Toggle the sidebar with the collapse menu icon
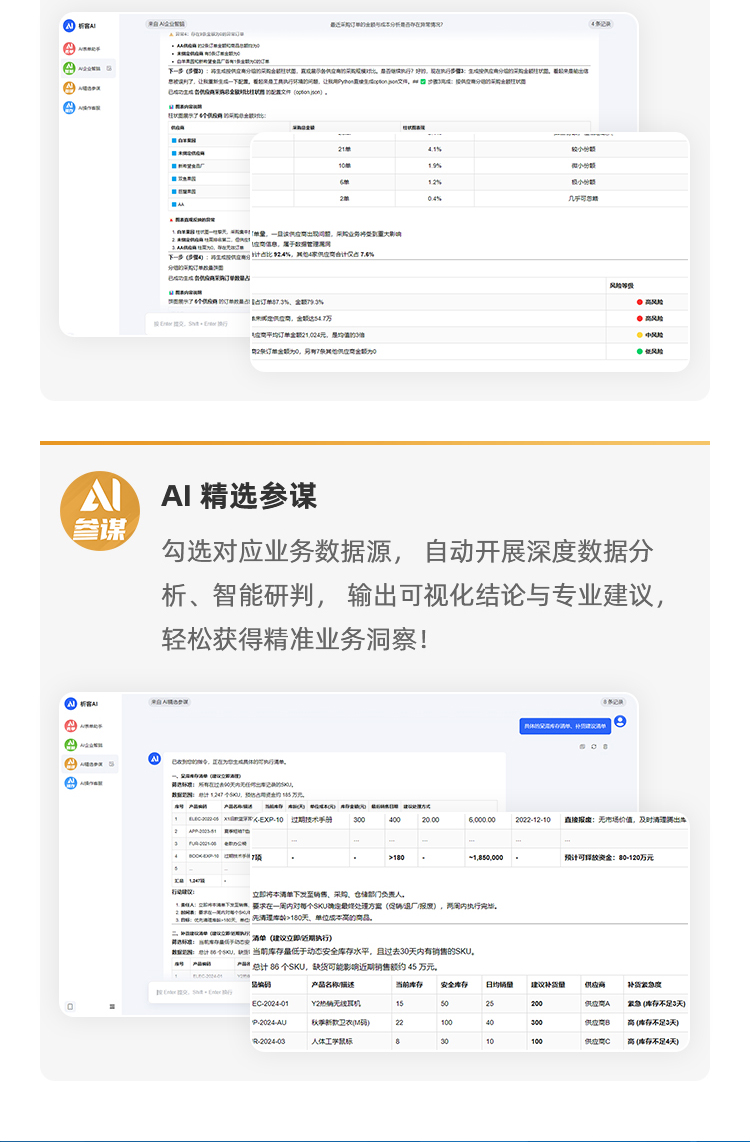 [x=112, y=1007]
